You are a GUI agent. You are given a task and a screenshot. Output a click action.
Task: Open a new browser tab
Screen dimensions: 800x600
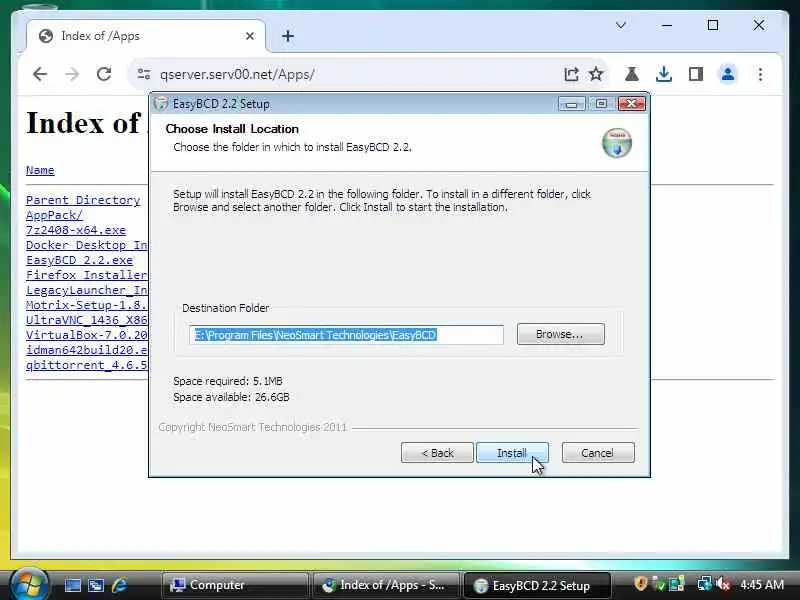(x=288, y=36)
